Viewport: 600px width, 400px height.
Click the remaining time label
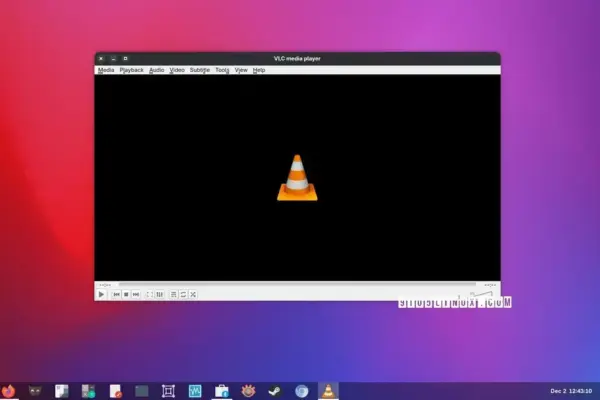(x=490, y=285)
